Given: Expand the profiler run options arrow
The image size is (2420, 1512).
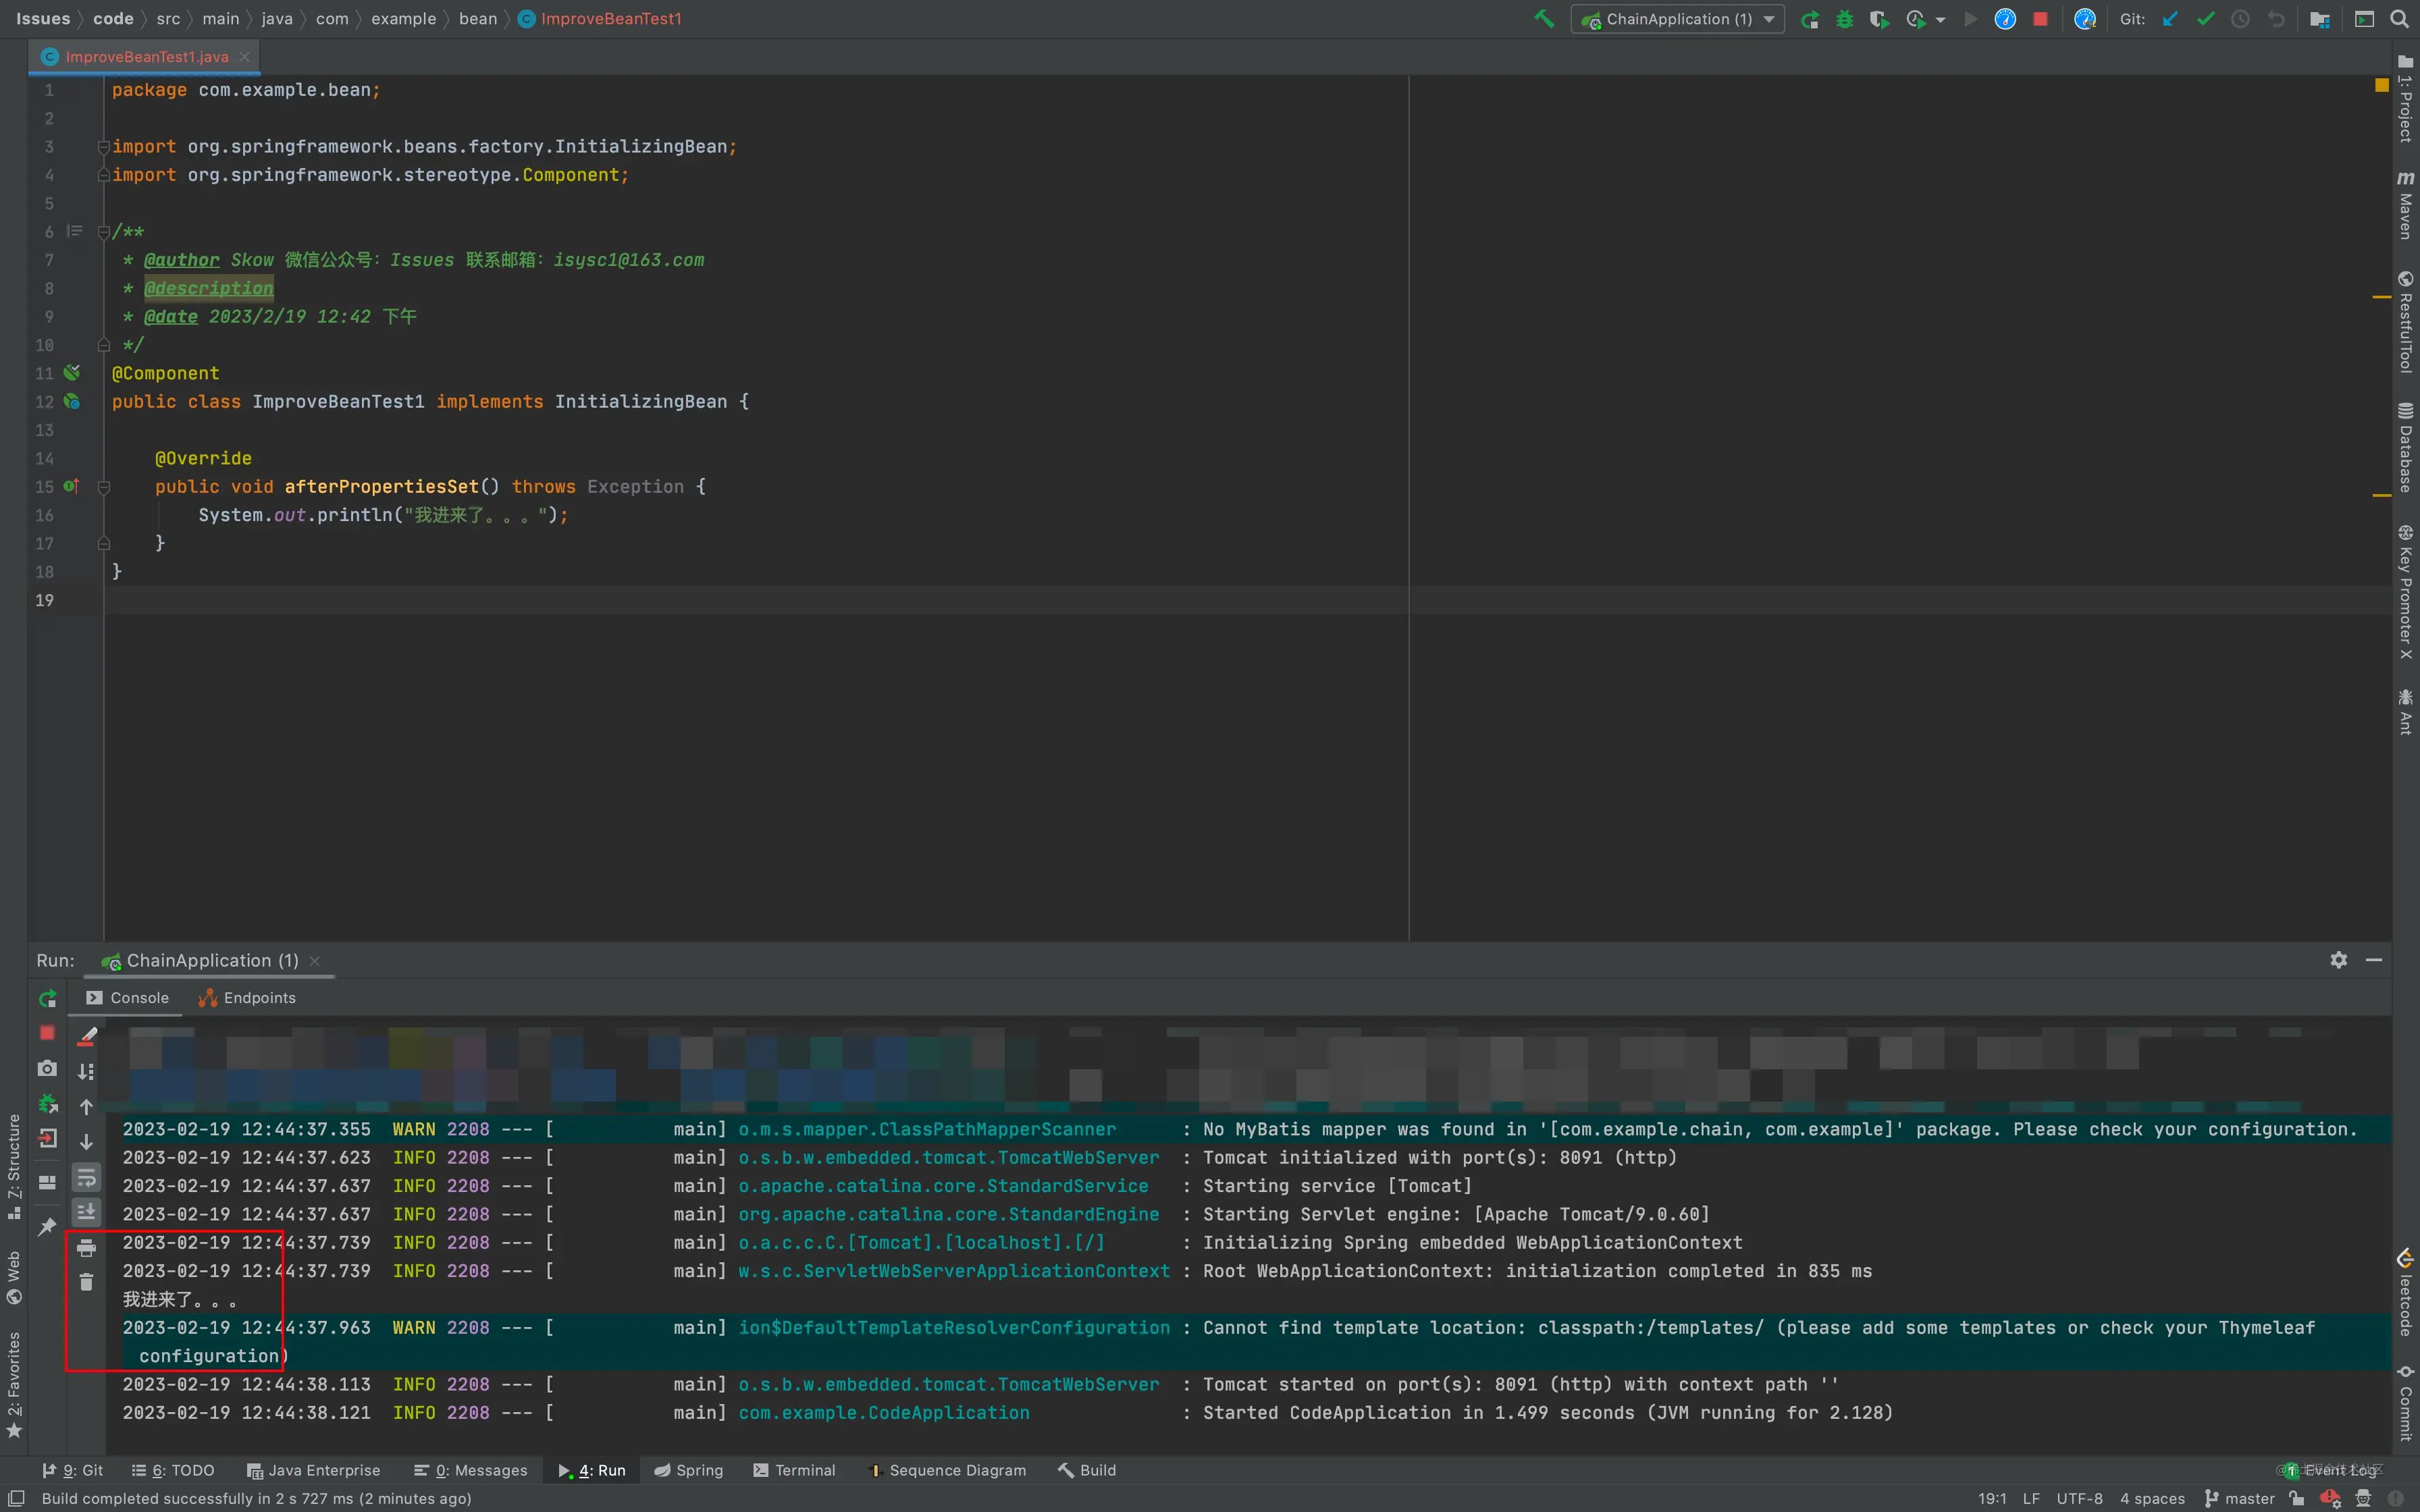Looking at the screenshot, I should [1940, 19].
